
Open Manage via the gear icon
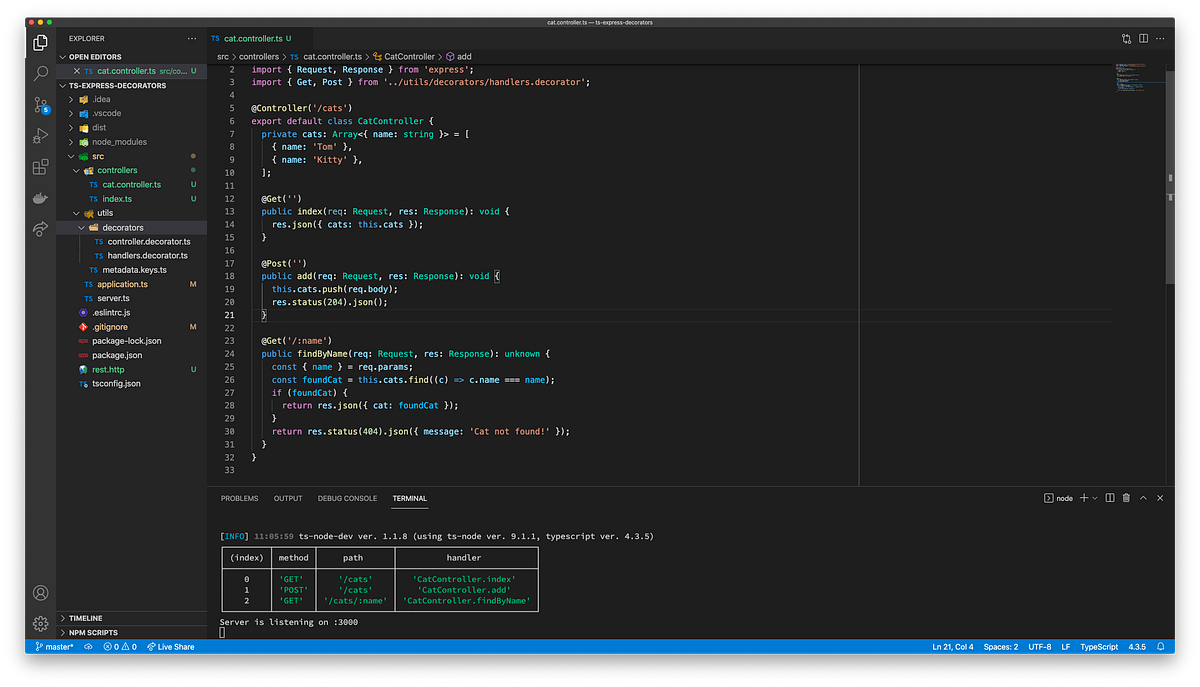click(x=40, y=623)
